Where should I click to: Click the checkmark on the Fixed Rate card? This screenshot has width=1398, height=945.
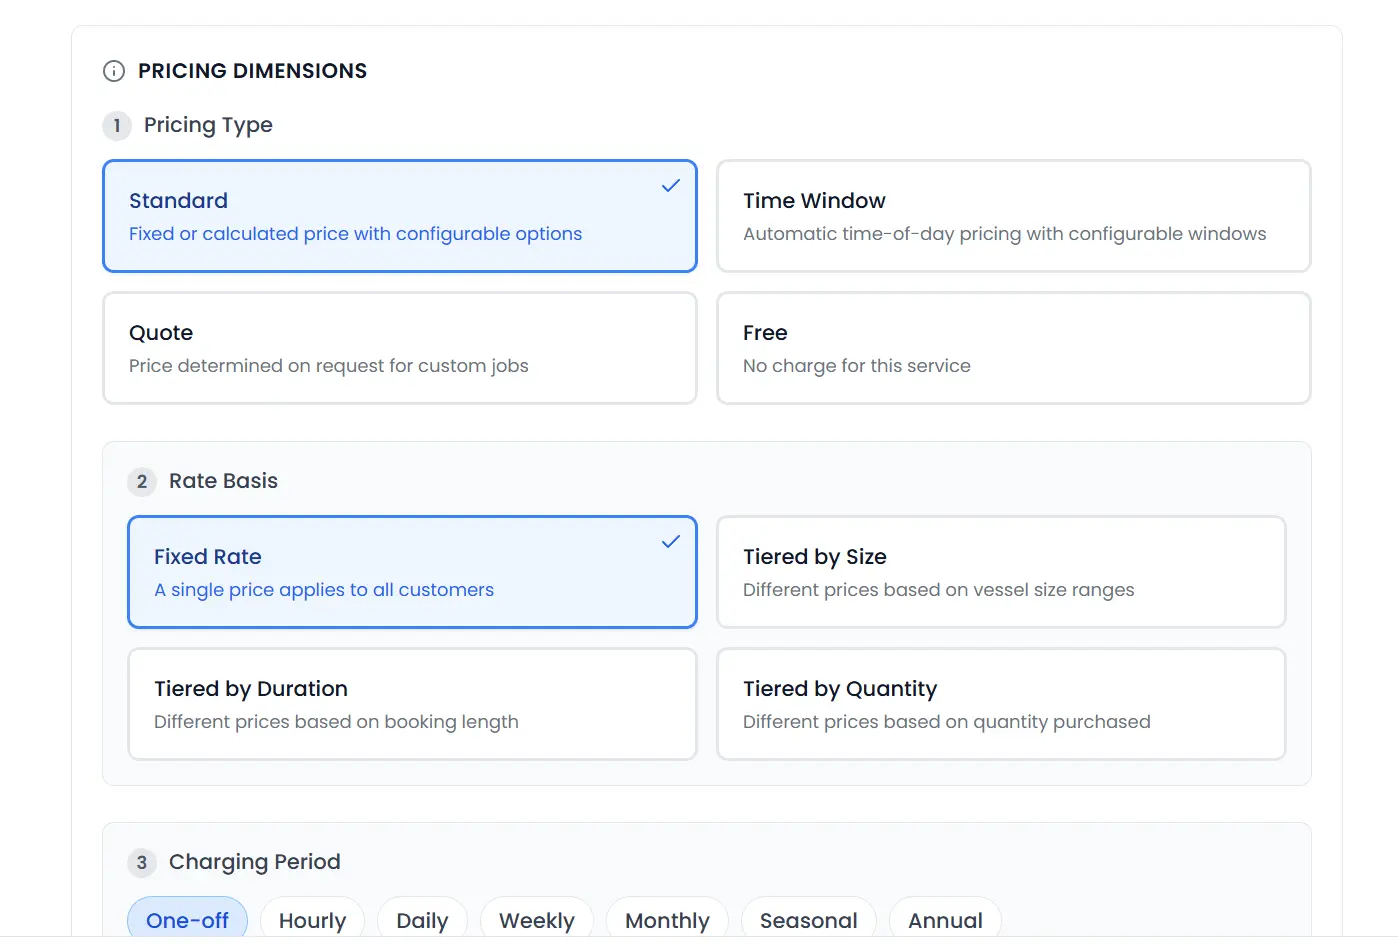pyautogui.click(x=671, y=541)
